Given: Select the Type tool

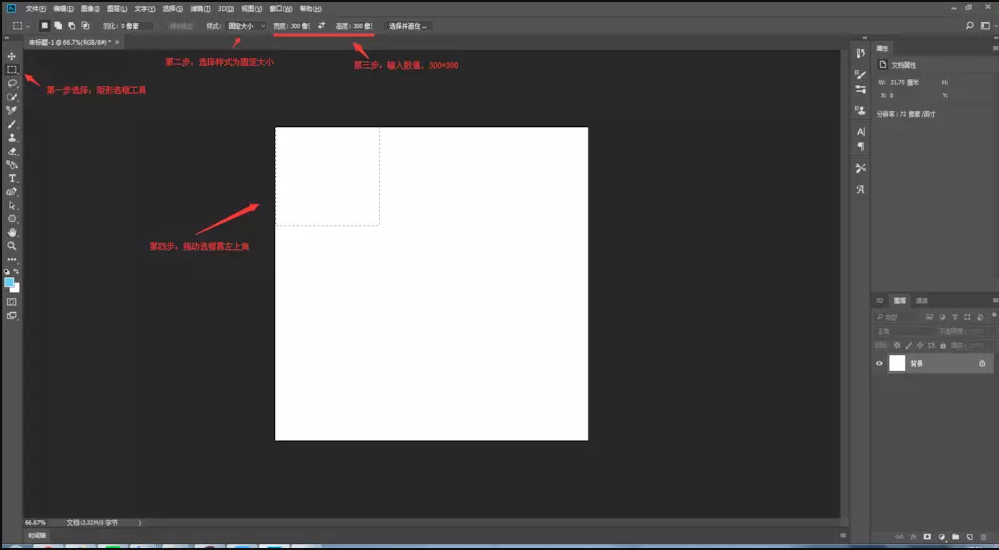Looking at the screenshot, I should coord(11,178).
